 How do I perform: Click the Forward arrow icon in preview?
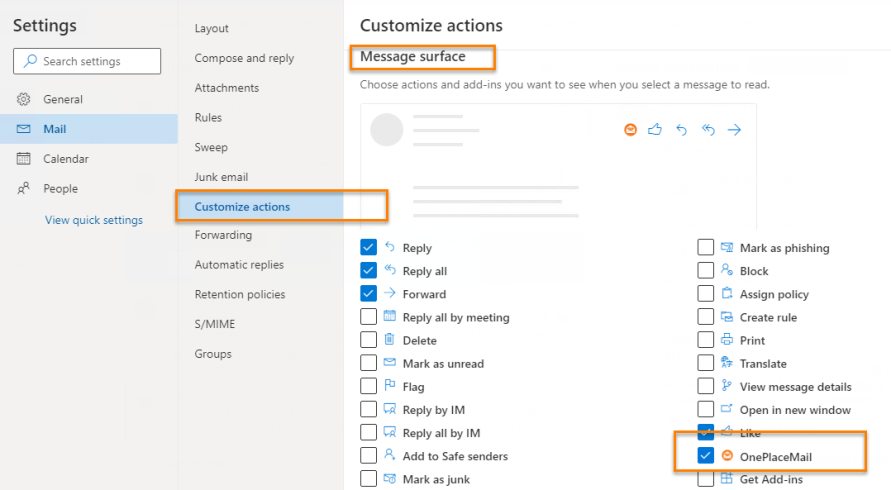tap(734, 130)
